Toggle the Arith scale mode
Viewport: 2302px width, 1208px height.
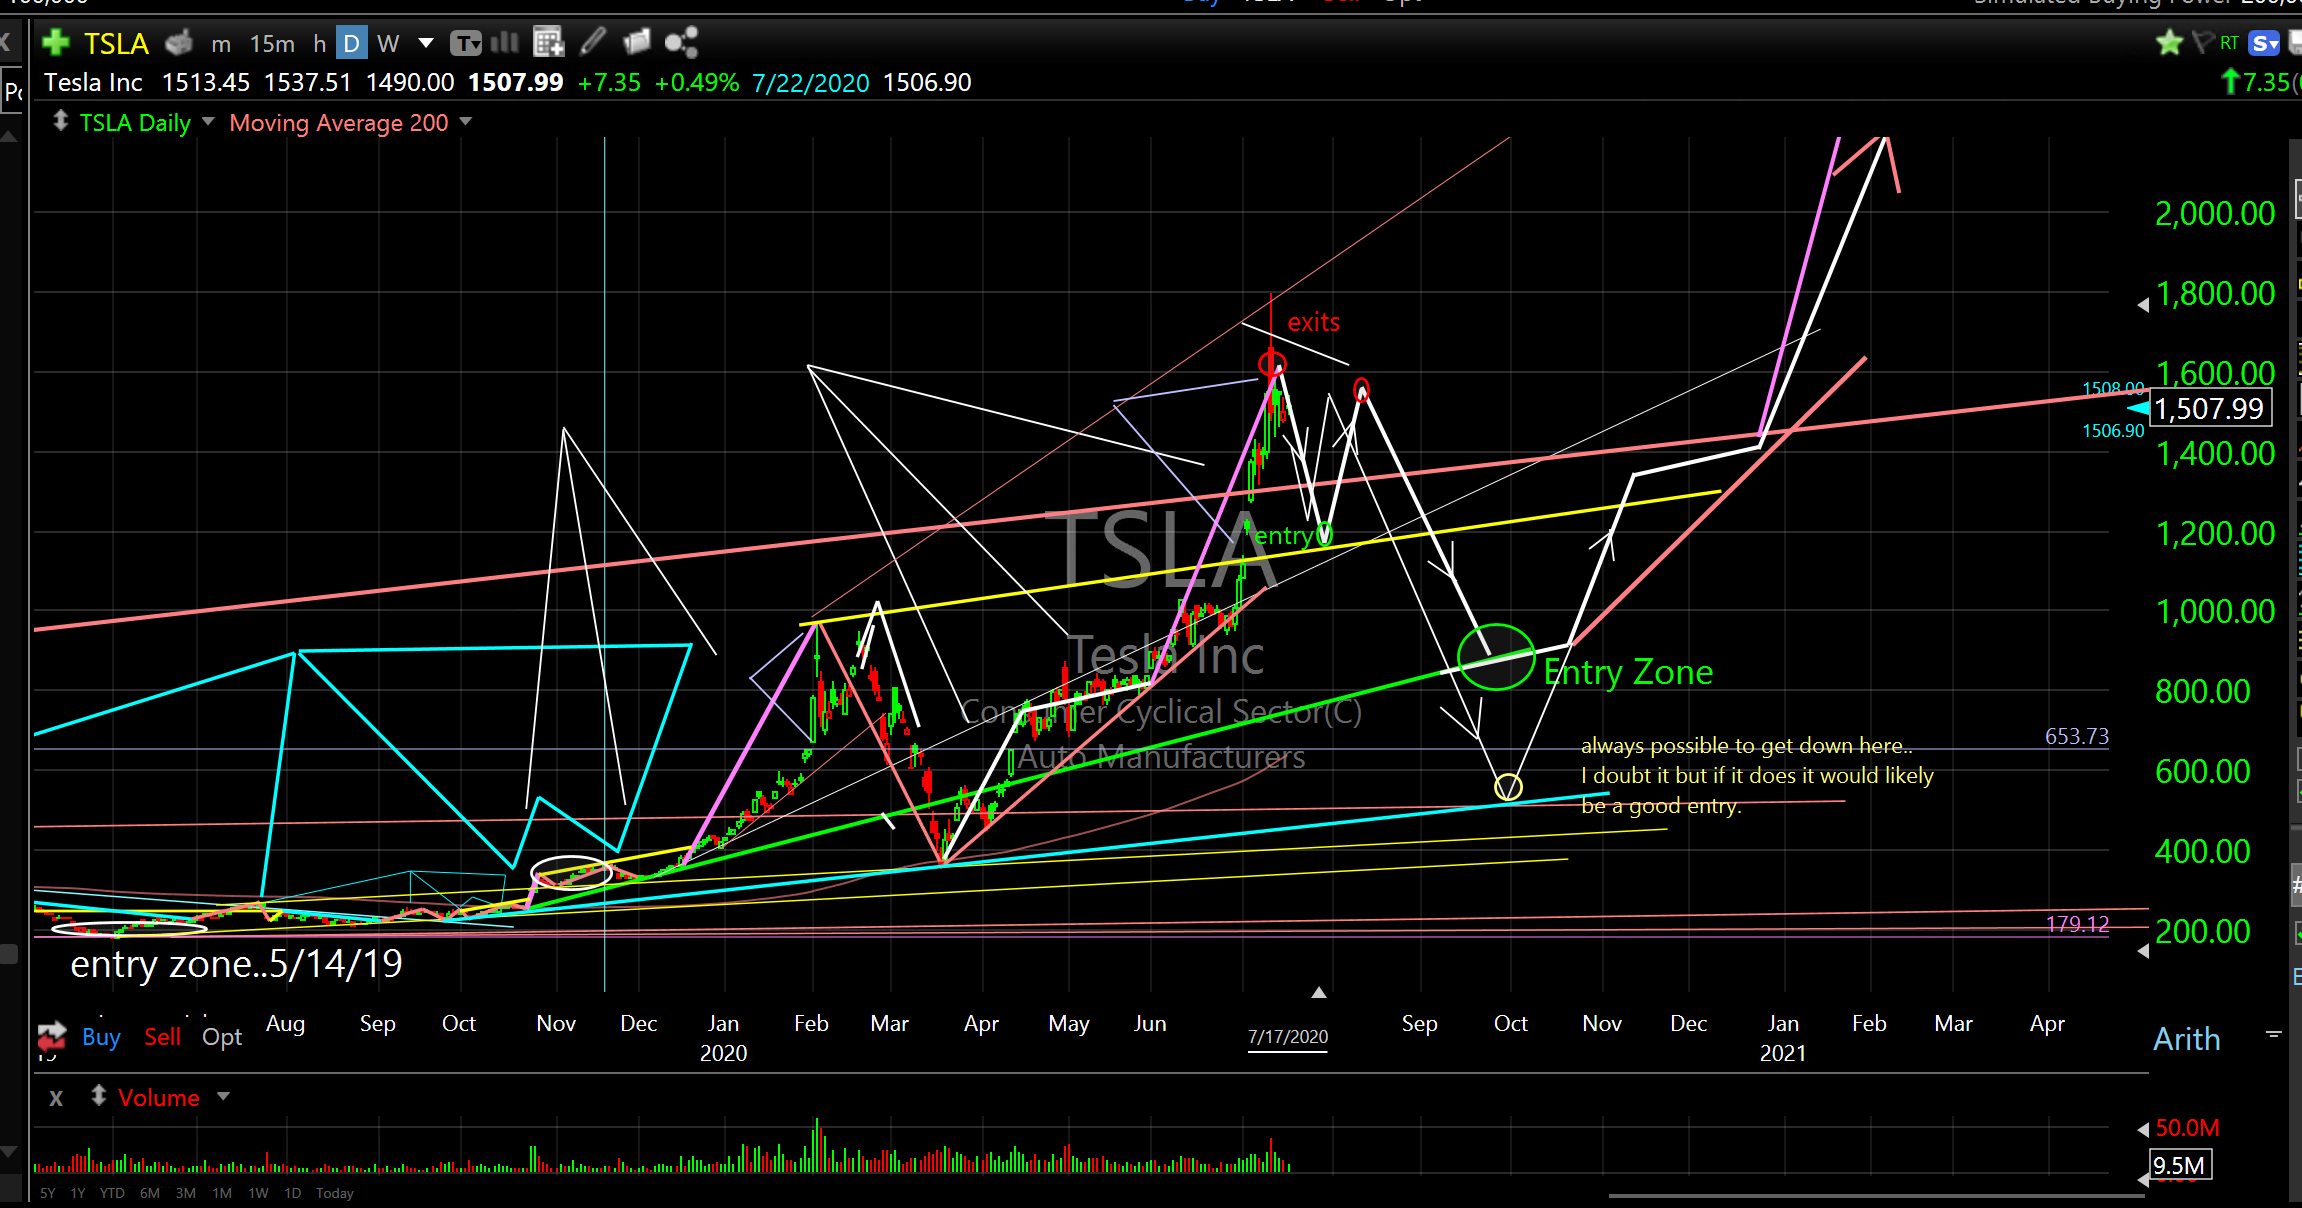click(2186, 1039)
